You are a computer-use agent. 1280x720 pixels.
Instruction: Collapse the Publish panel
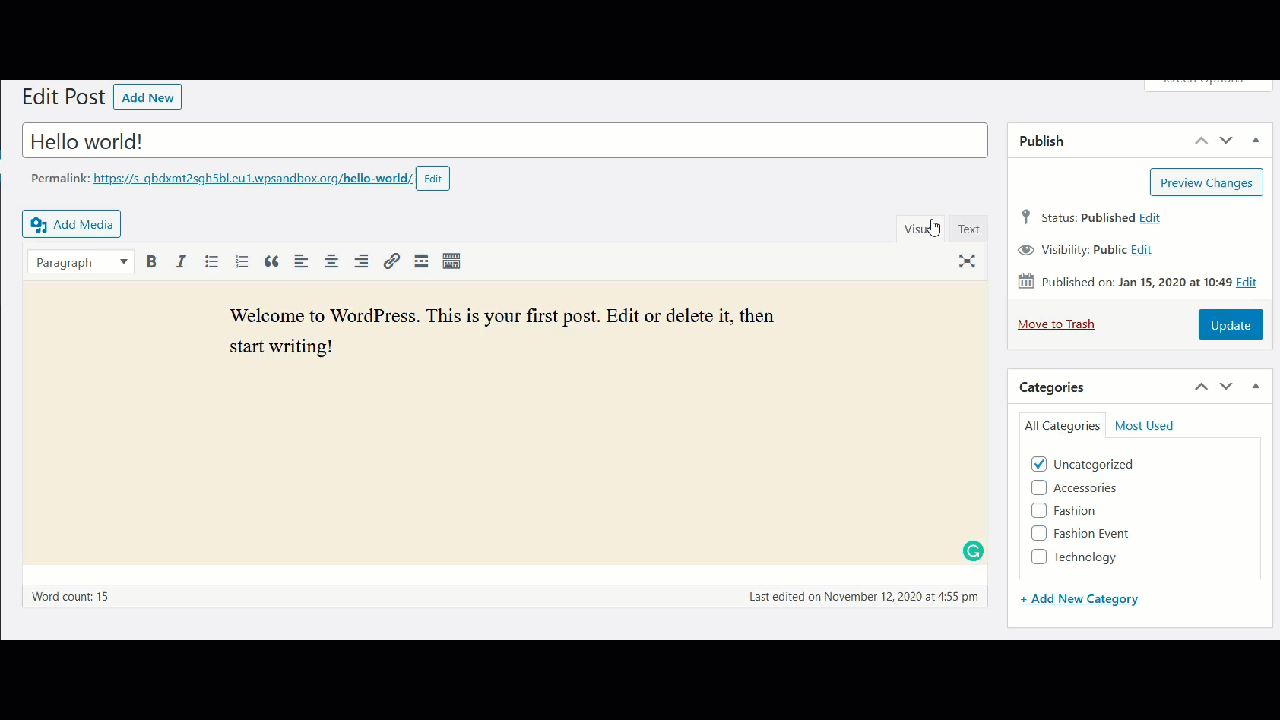coord(1255,140)
